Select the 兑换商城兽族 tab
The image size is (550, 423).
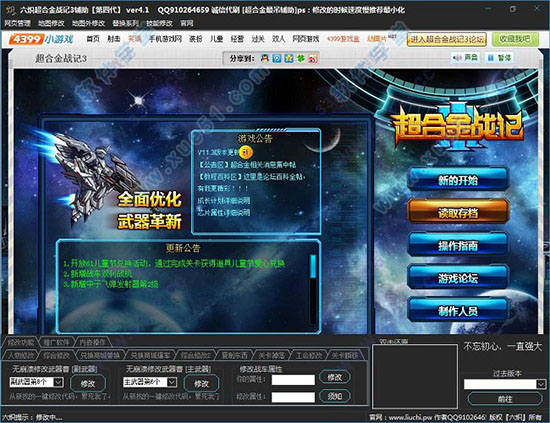click(x=100, y=355)
